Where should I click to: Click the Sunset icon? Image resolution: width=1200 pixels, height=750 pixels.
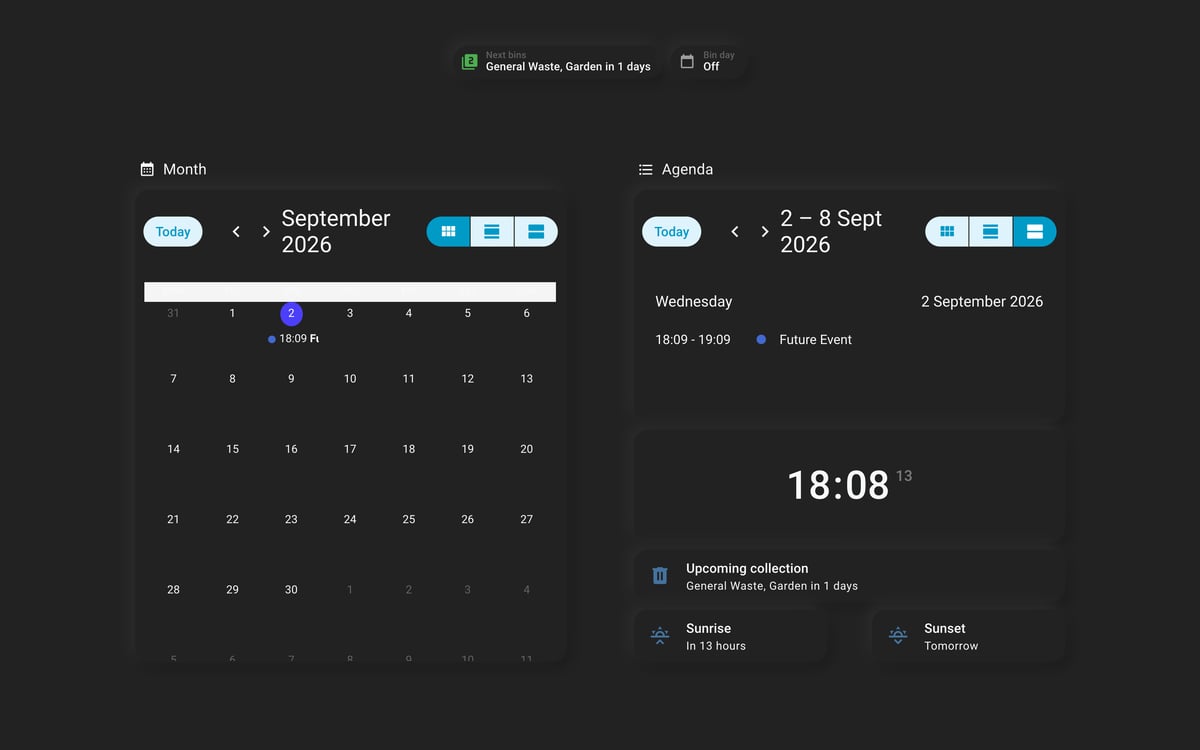click(898, 636)
